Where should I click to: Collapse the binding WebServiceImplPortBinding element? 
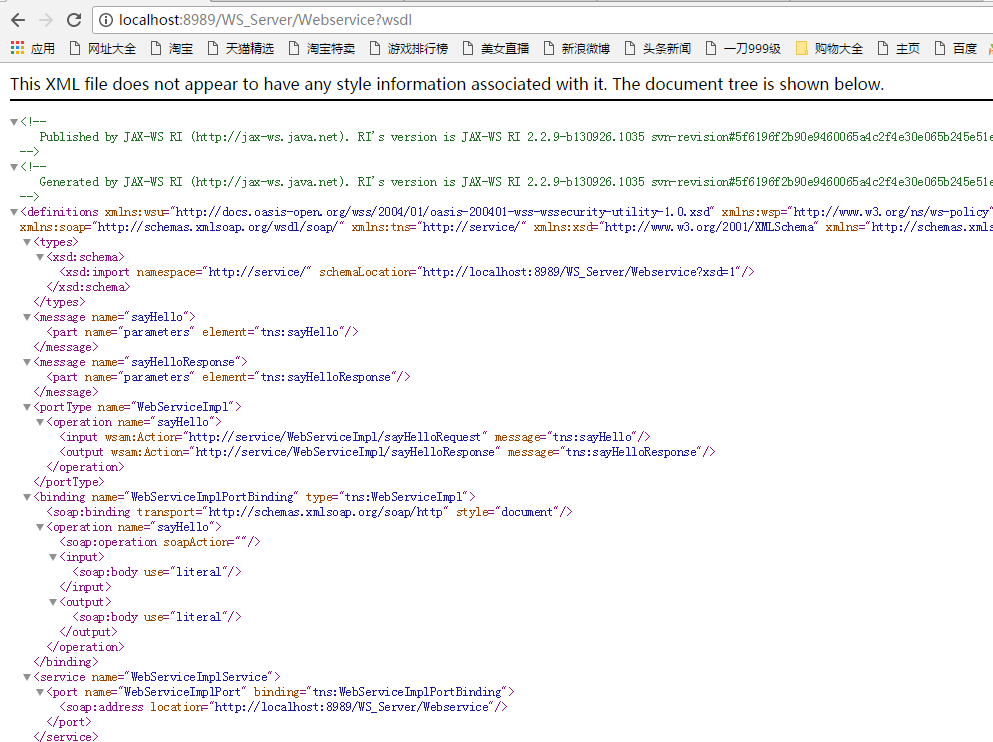(x=25, y=496)
